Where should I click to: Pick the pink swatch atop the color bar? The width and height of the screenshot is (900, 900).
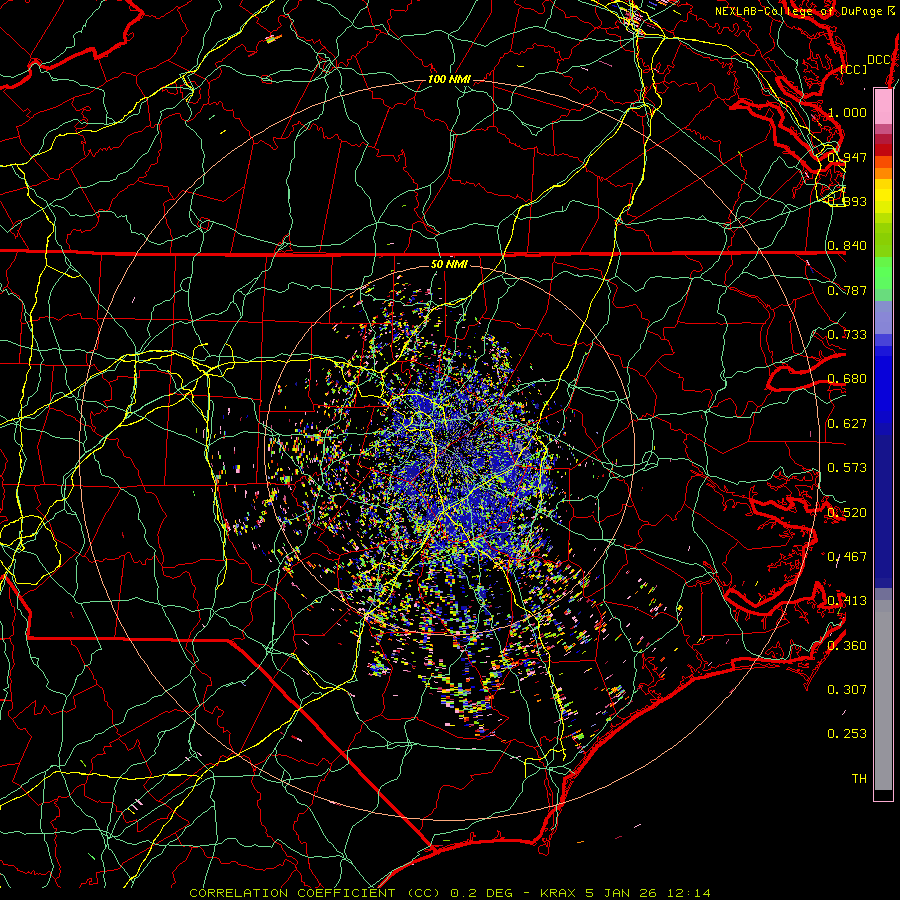point(883,106)
